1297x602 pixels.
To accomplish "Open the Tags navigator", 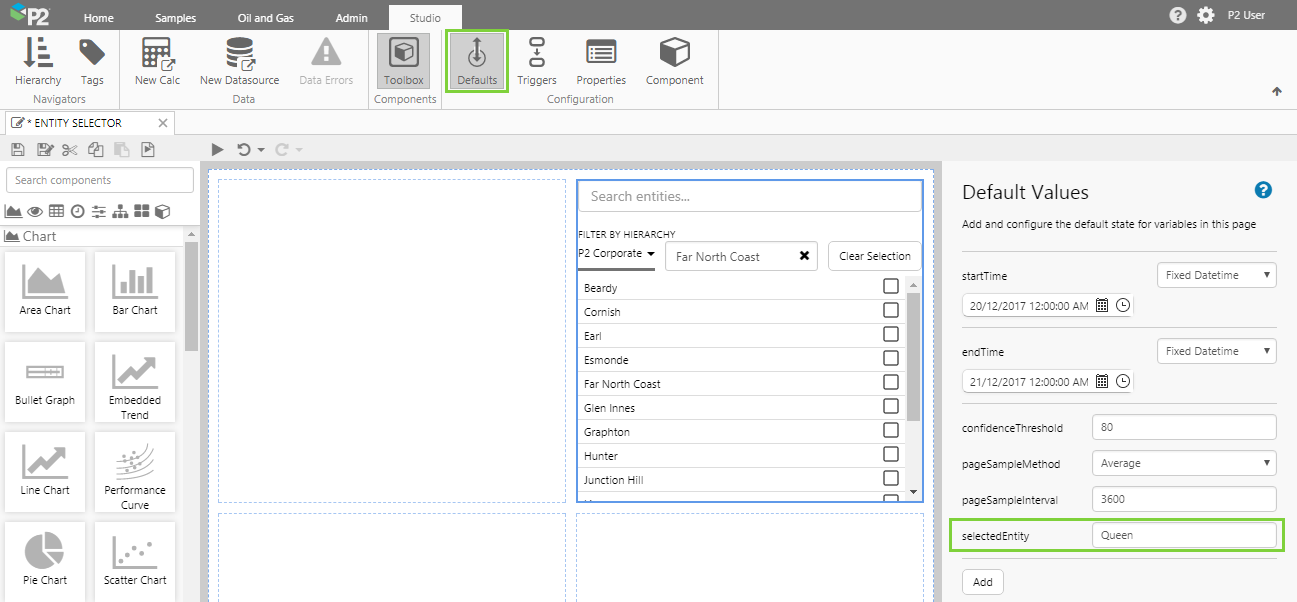I will 92,61.
